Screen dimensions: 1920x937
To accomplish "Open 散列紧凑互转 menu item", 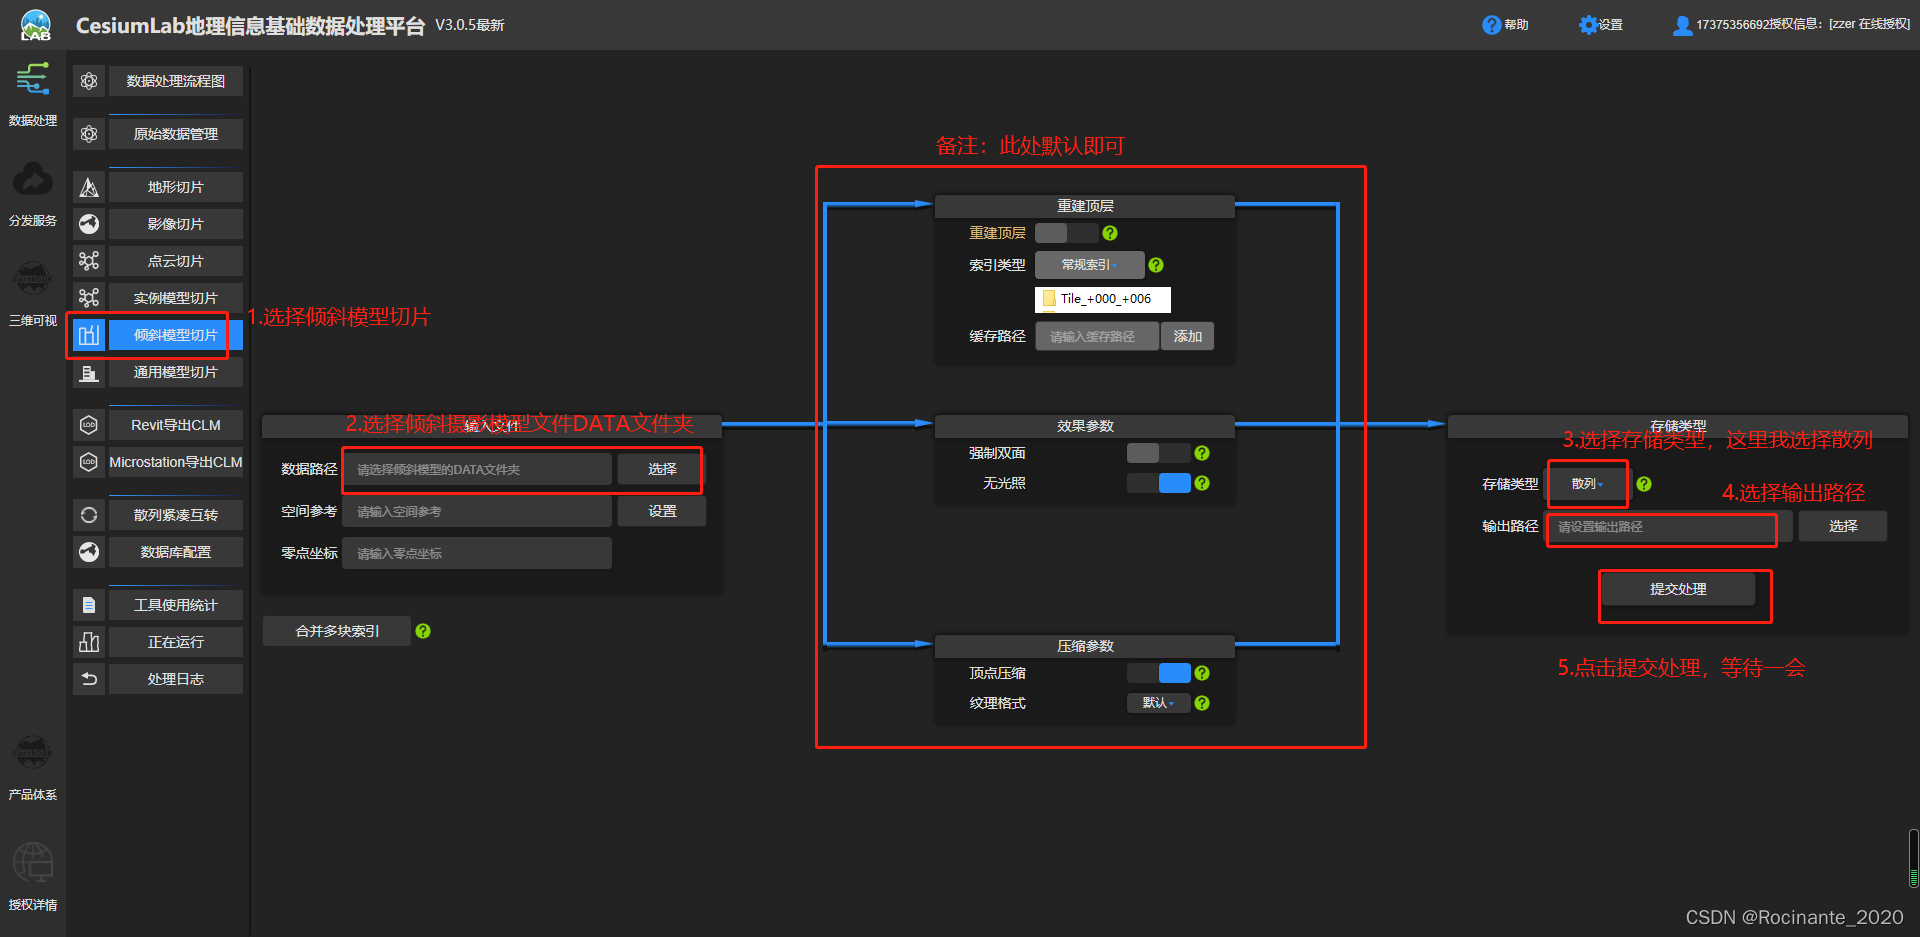I will 176,515.
